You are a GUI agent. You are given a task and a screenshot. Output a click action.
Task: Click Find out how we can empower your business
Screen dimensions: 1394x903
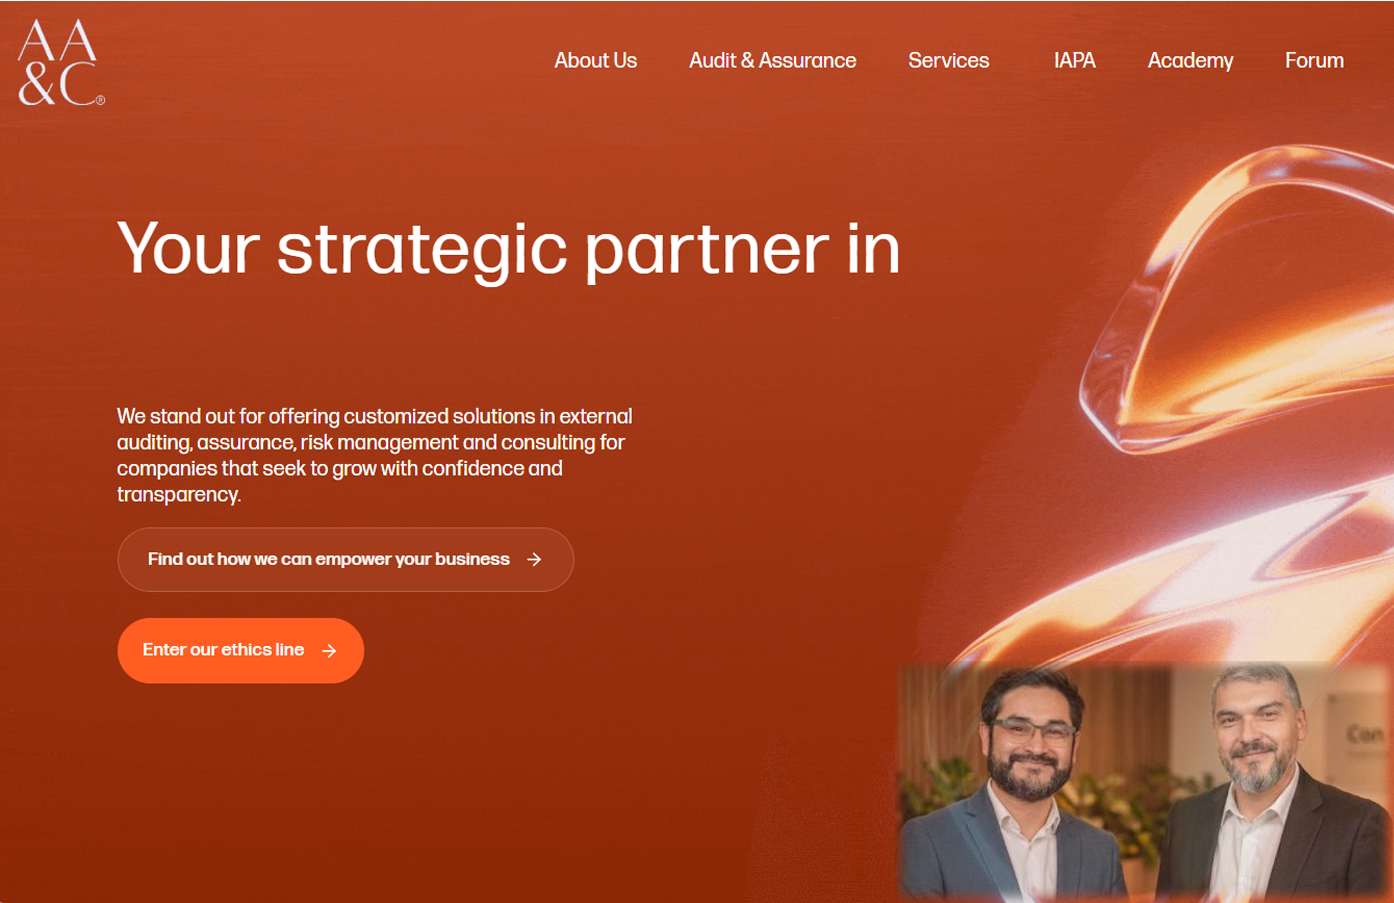click(x=345, y=559)
